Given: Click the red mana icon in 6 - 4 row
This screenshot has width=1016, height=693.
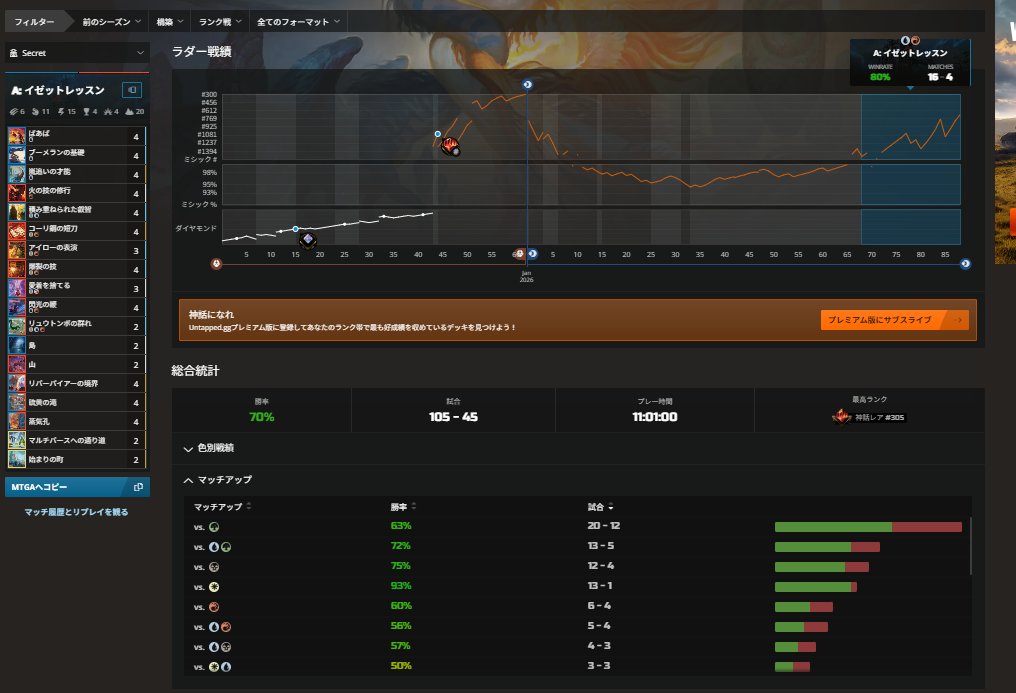Looking at the screenshot, I should click(x=214, y=607).
